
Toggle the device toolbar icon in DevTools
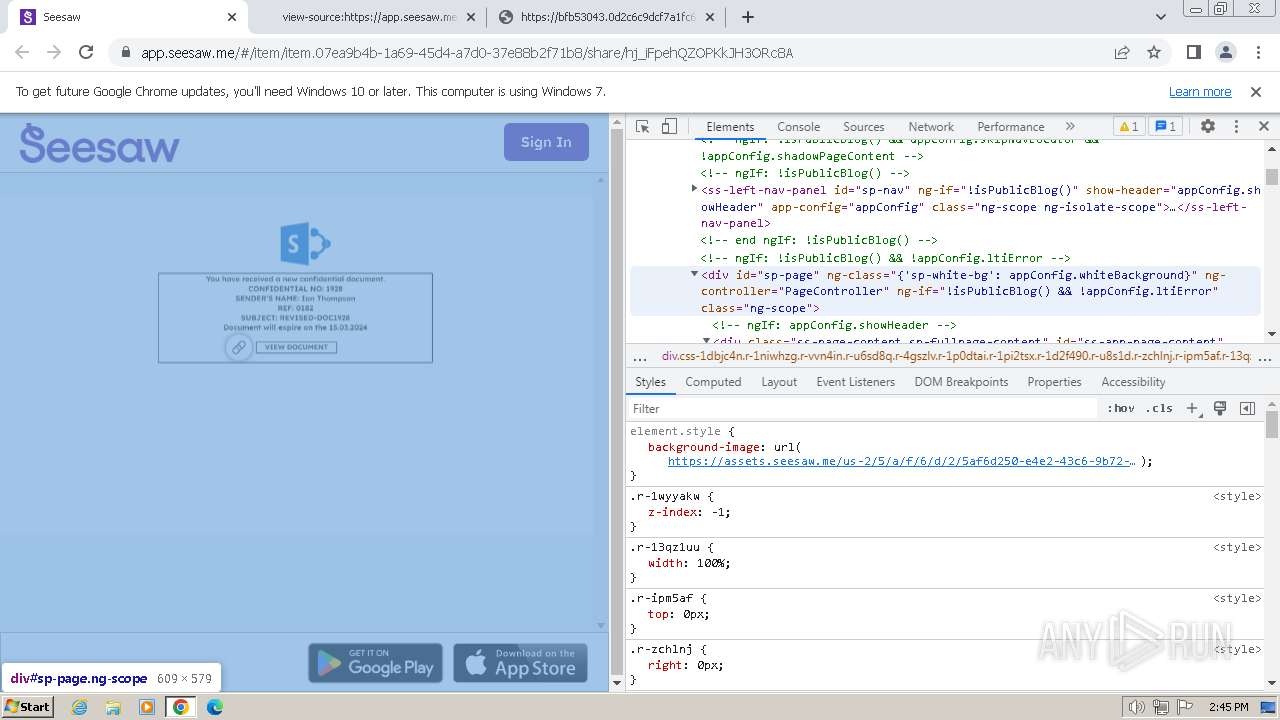pyautogui.click(x=669, y=127)
